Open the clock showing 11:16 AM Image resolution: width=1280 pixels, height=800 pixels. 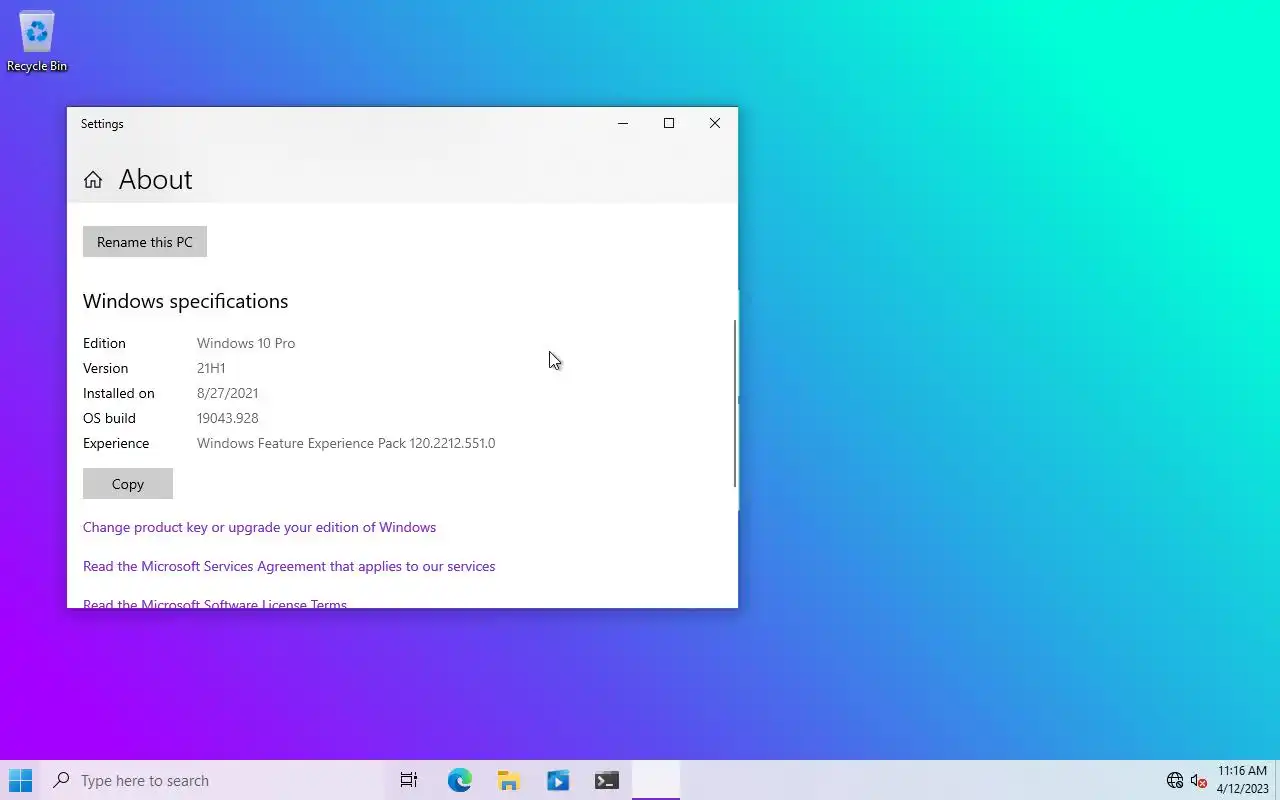(x=1242, y=780)
